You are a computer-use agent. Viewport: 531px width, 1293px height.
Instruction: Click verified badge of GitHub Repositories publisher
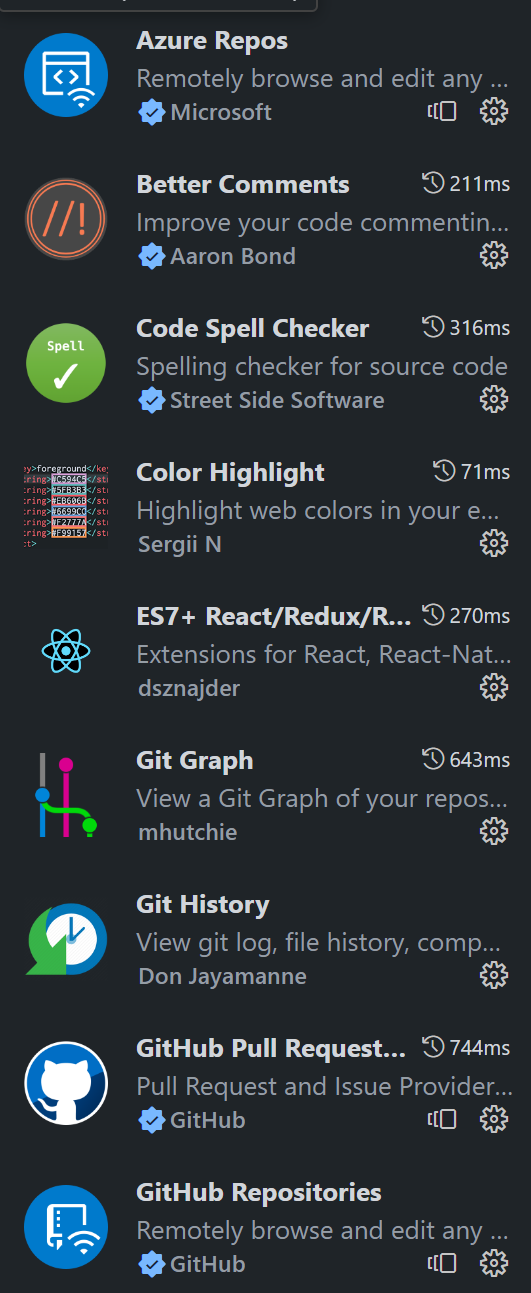(x=151, y=1264)
